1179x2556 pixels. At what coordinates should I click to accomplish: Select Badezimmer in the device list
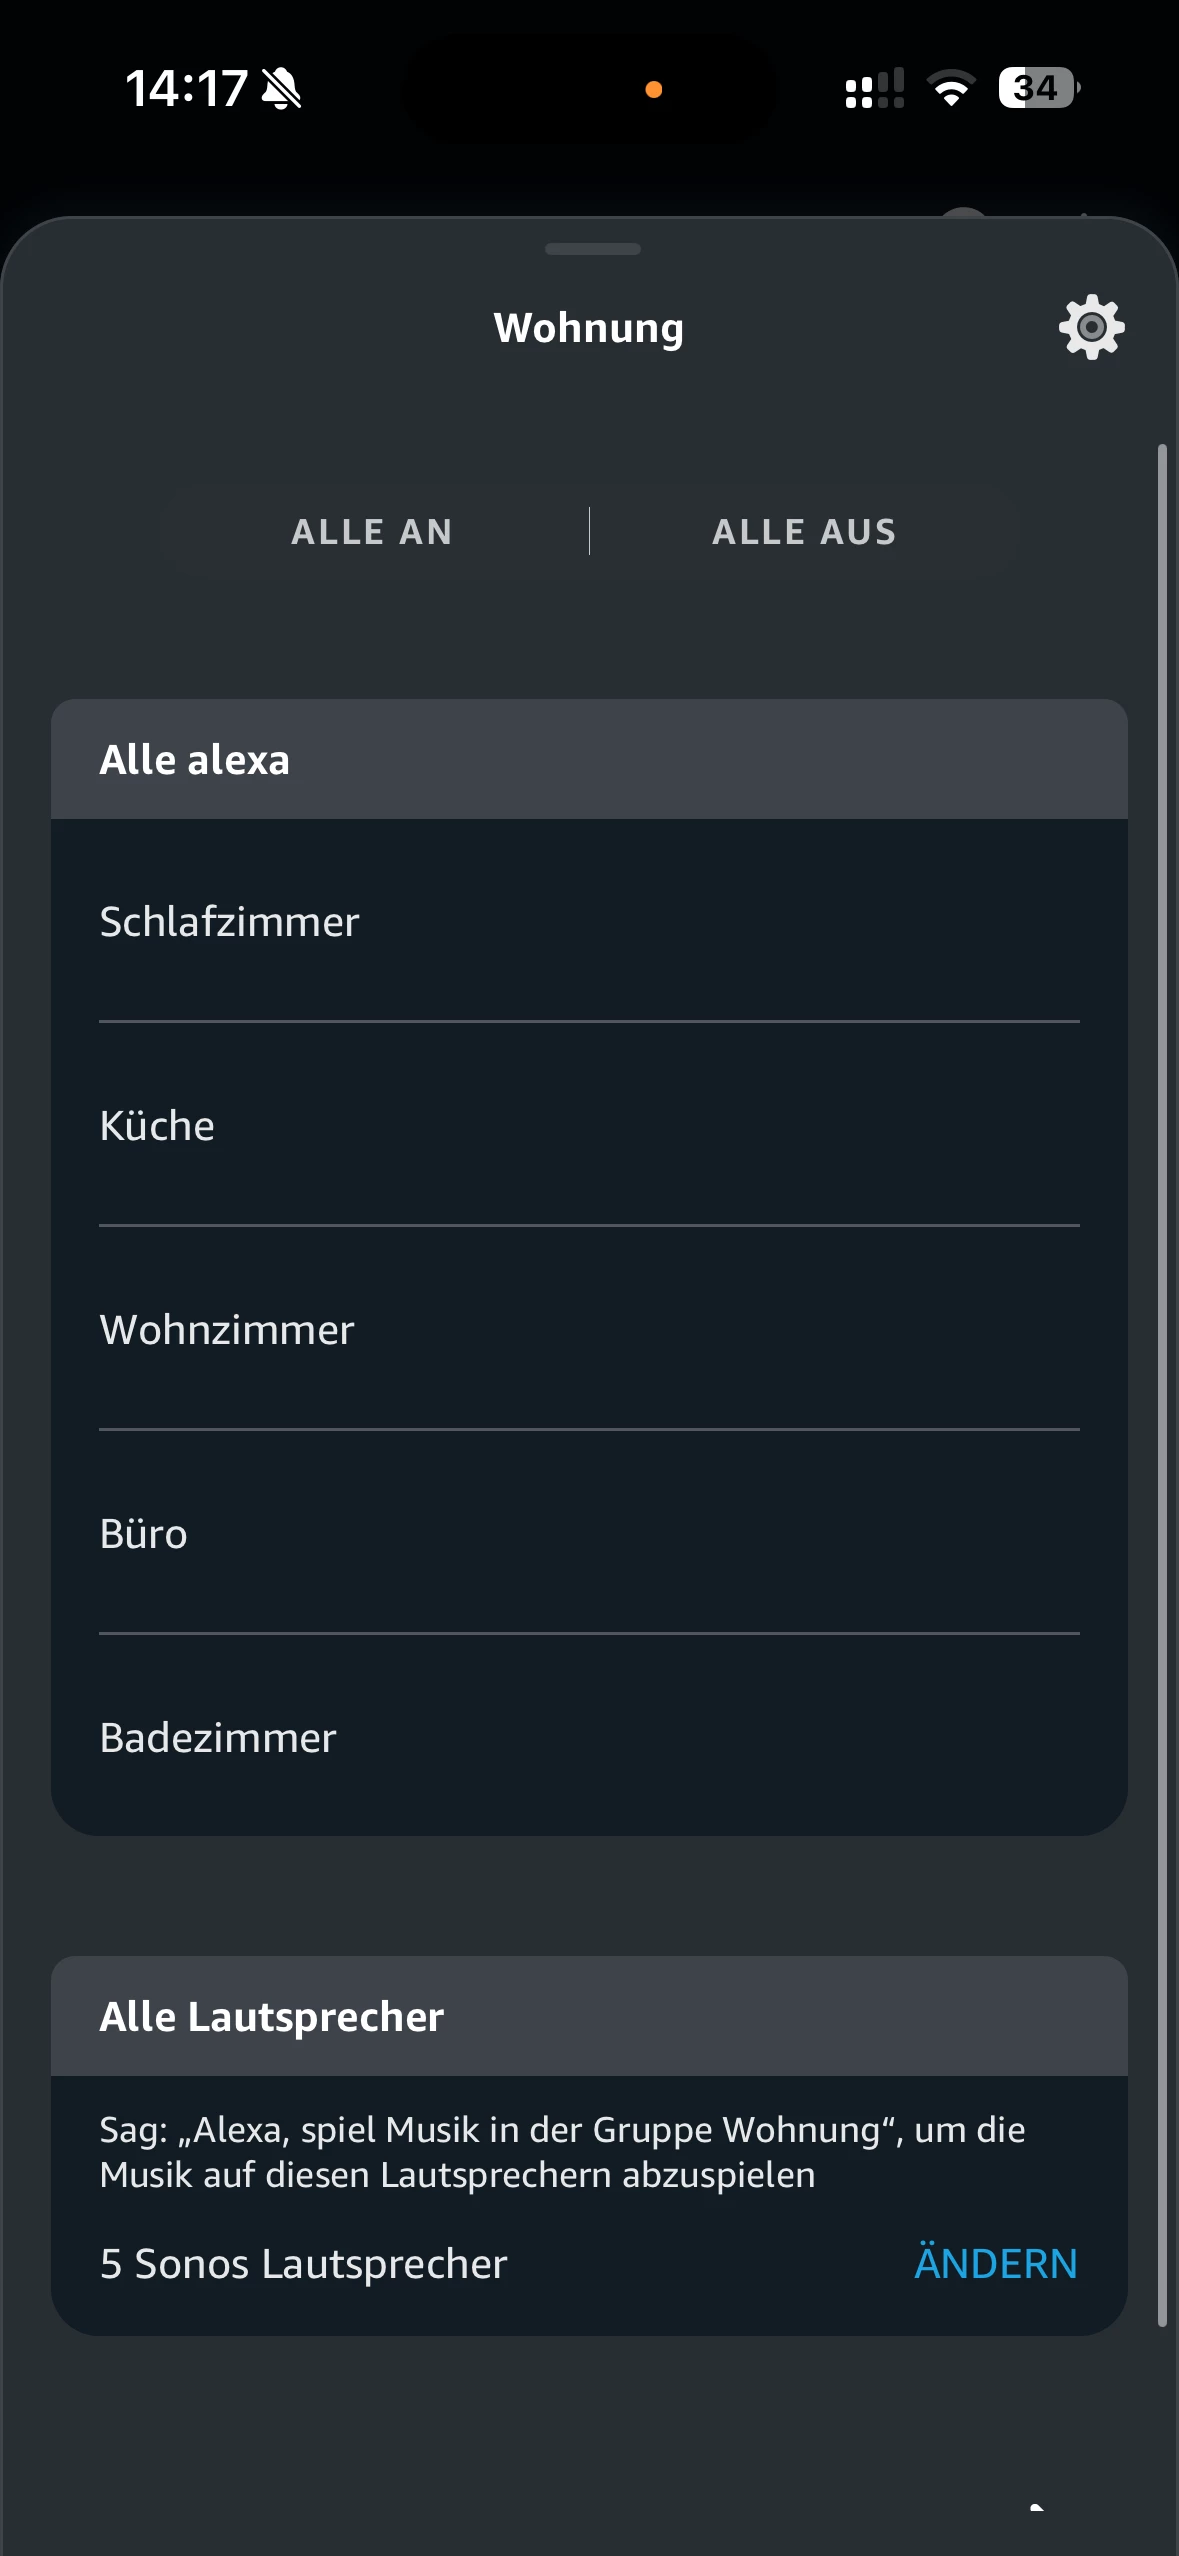point(218,1738)
